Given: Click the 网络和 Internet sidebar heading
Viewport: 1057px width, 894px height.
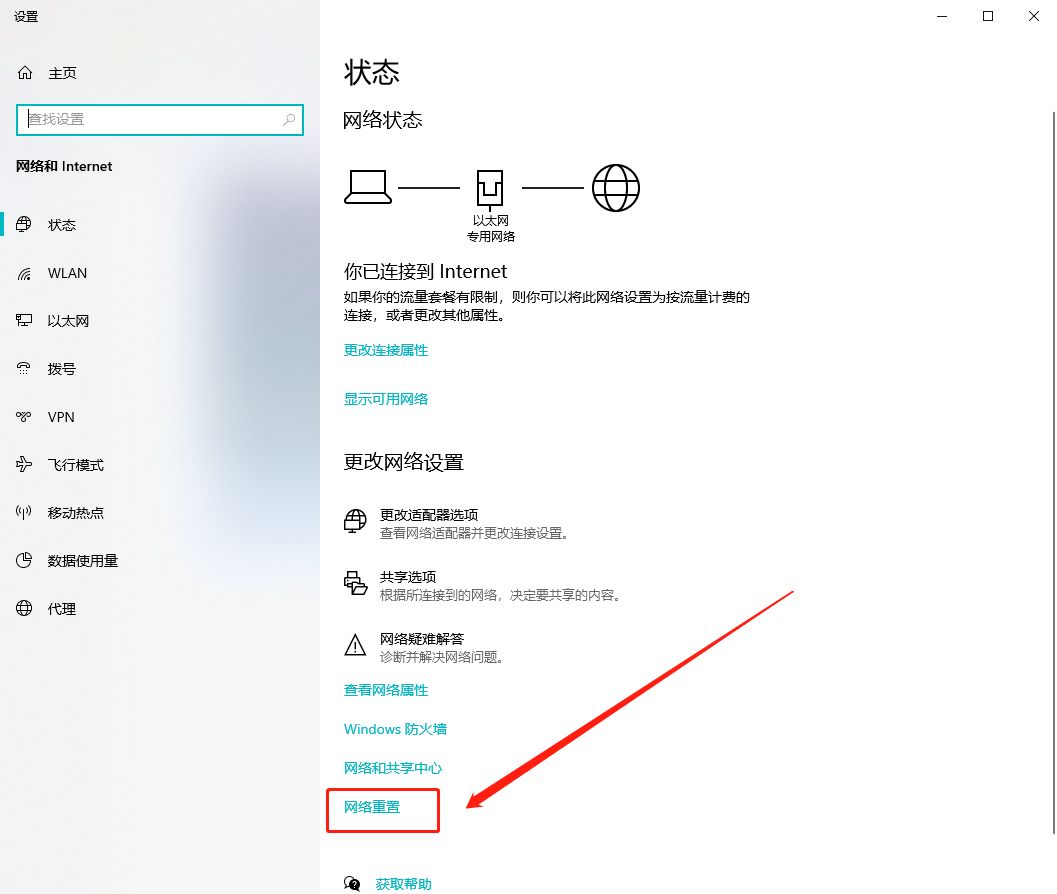Looking at the screenshot, I should [64, 167].
